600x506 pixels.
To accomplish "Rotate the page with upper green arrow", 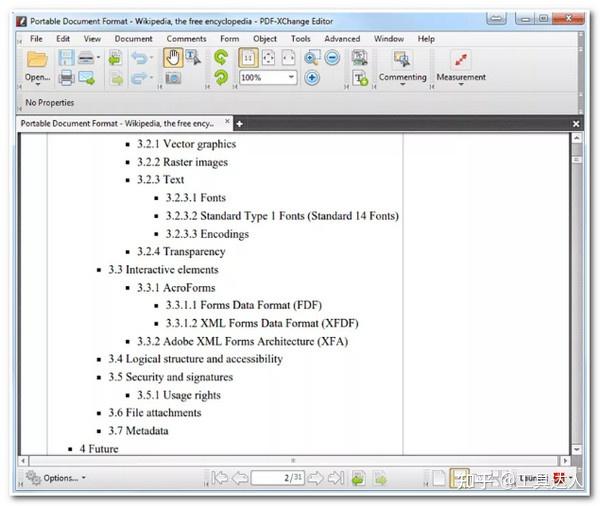I will pos(221,57).
